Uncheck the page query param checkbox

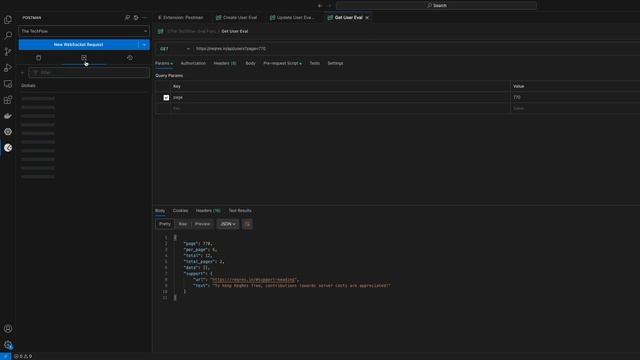tap(166, 98)
